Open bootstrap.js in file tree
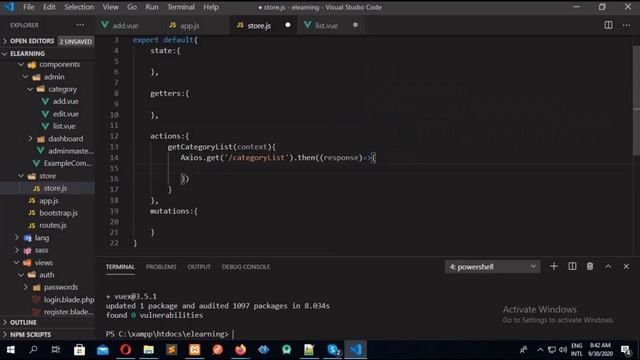 click(x=58, y=213)
